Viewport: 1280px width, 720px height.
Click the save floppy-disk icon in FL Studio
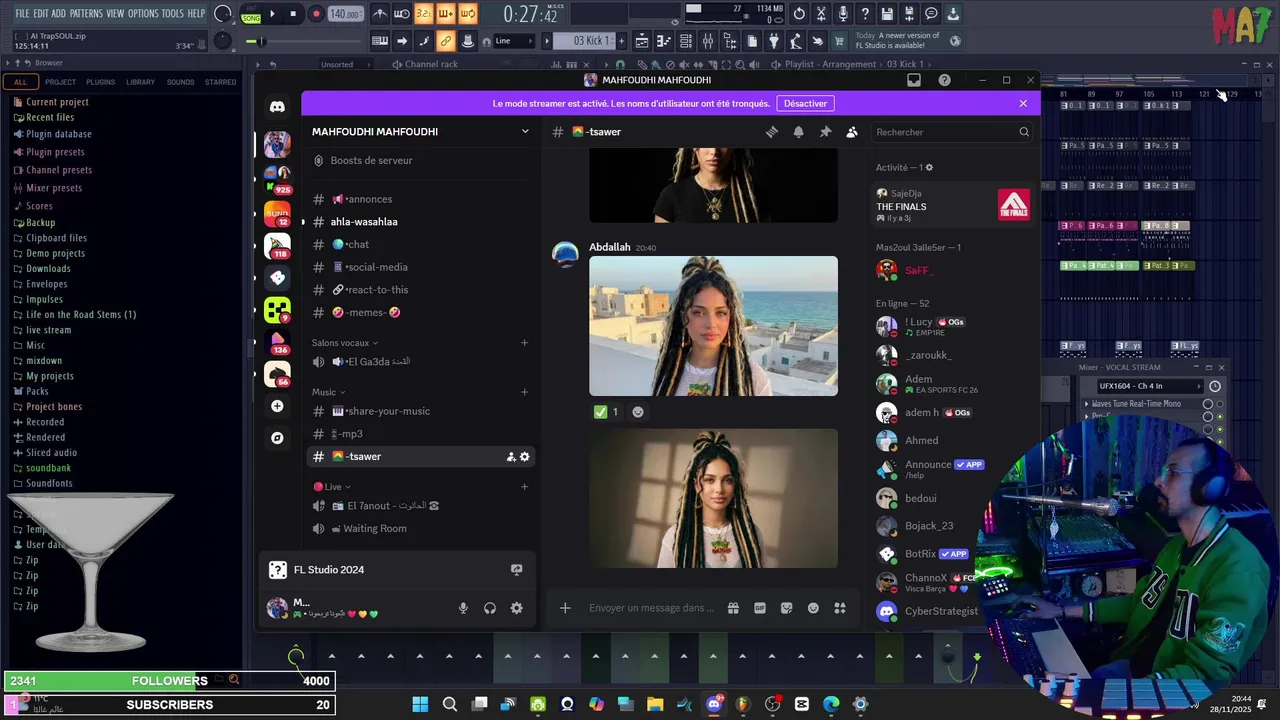[887, 14]
